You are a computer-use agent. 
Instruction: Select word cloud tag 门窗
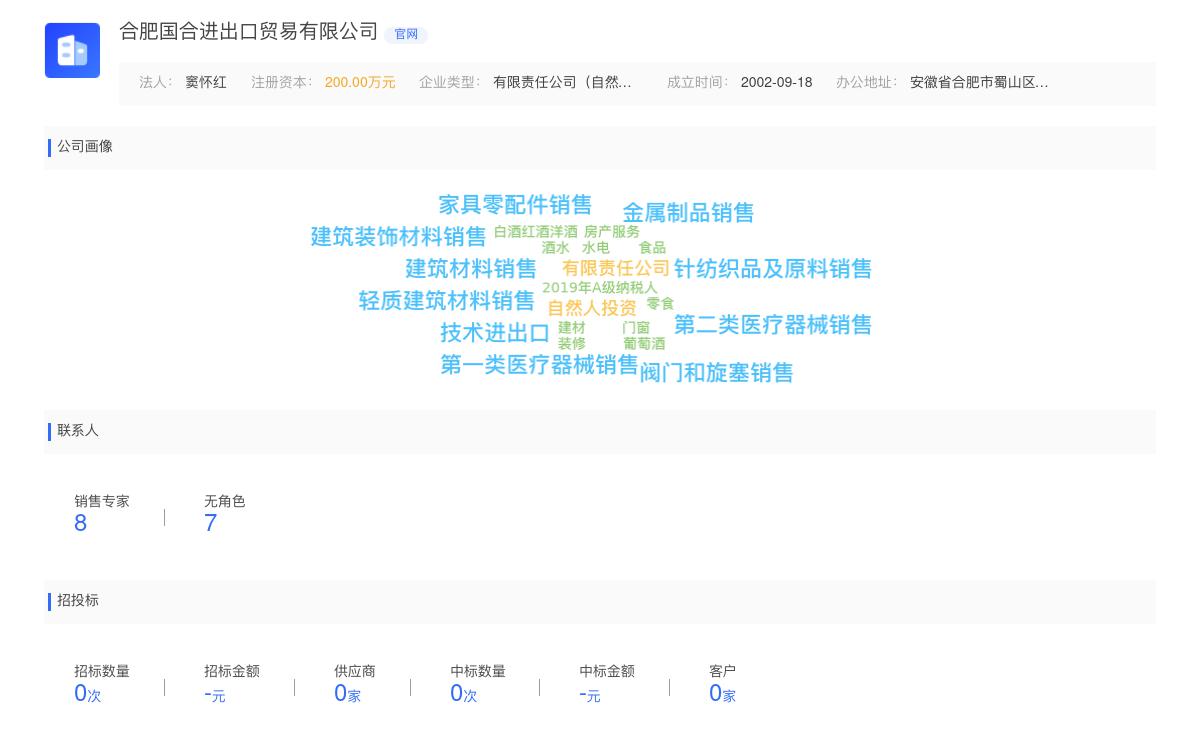point(636,328)
